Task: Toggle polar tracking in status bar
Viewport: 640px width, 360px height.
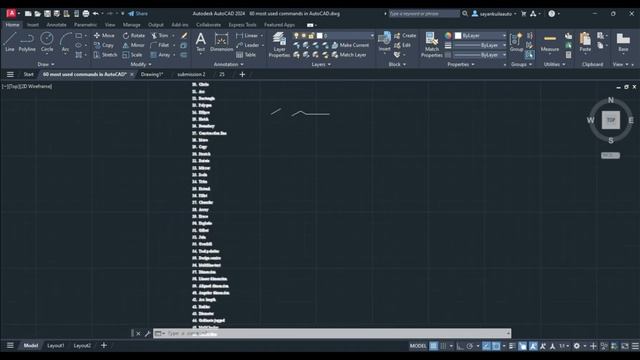Action: coord(470,346)
